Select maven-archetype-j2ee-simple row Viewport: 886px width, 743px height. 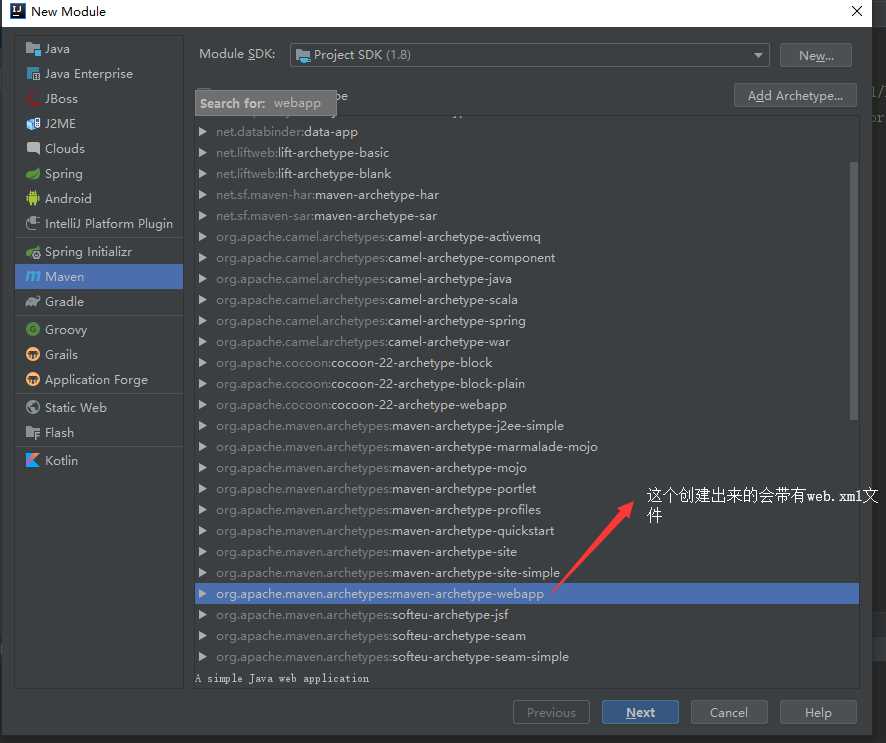tap(527, 425)
